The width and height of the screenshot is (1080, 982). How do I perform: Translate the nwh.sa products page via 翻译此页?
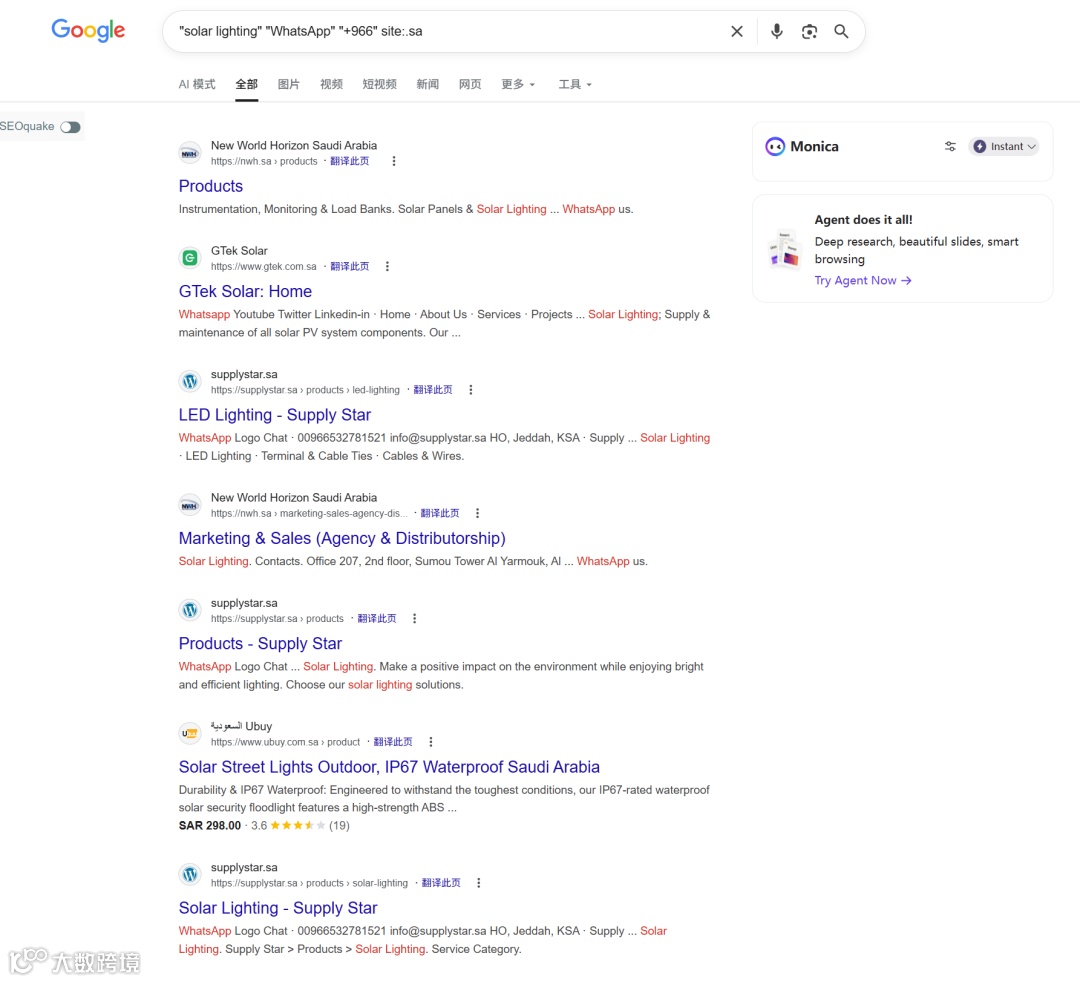[x=350, y=161]
